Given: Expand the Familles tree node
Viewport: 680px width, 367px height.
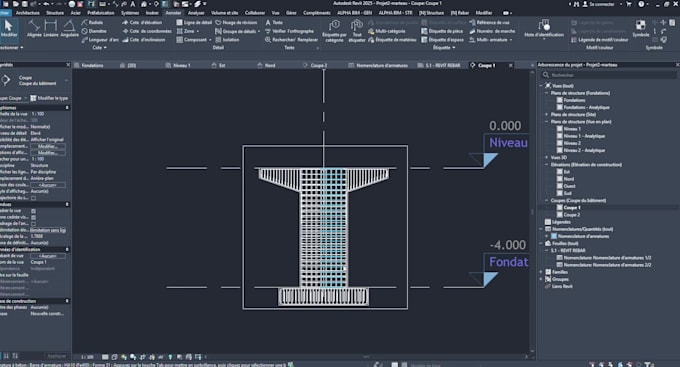Looking at the screenshot, I should pos(541,272).
